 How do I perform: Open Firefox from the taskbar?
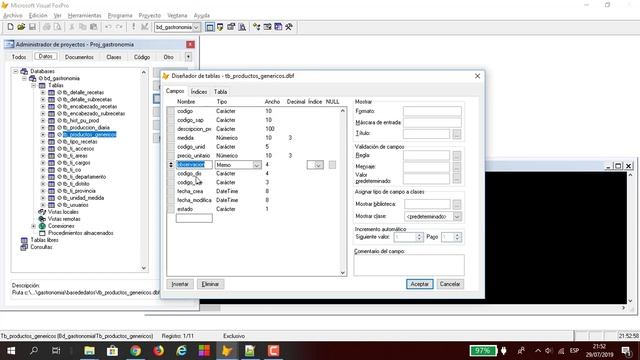[x=158, y=351]
